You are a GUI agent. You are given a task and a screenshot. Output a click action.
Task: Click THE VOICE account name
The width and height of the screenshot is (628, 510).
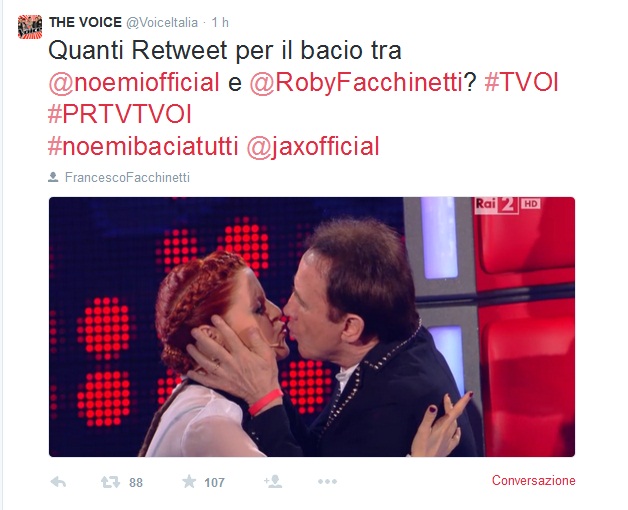85,22
